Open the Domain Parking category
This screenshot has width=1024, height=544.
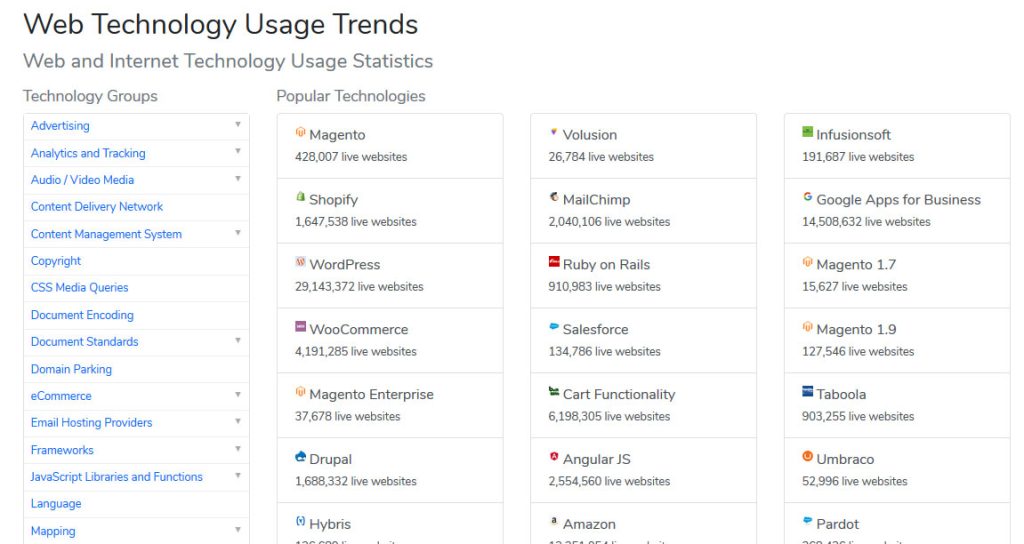click(71, 369)
